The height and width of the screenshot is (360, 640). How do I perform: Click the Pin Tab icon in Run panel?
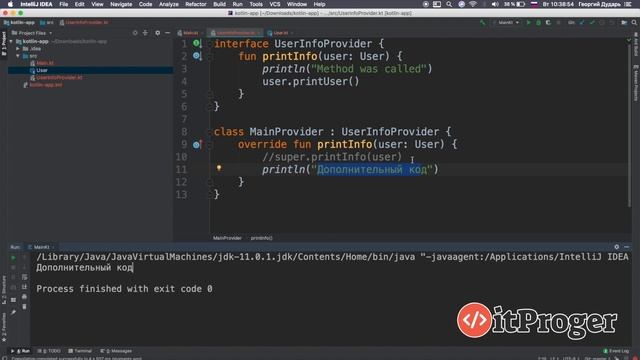(x=13, y=312)
